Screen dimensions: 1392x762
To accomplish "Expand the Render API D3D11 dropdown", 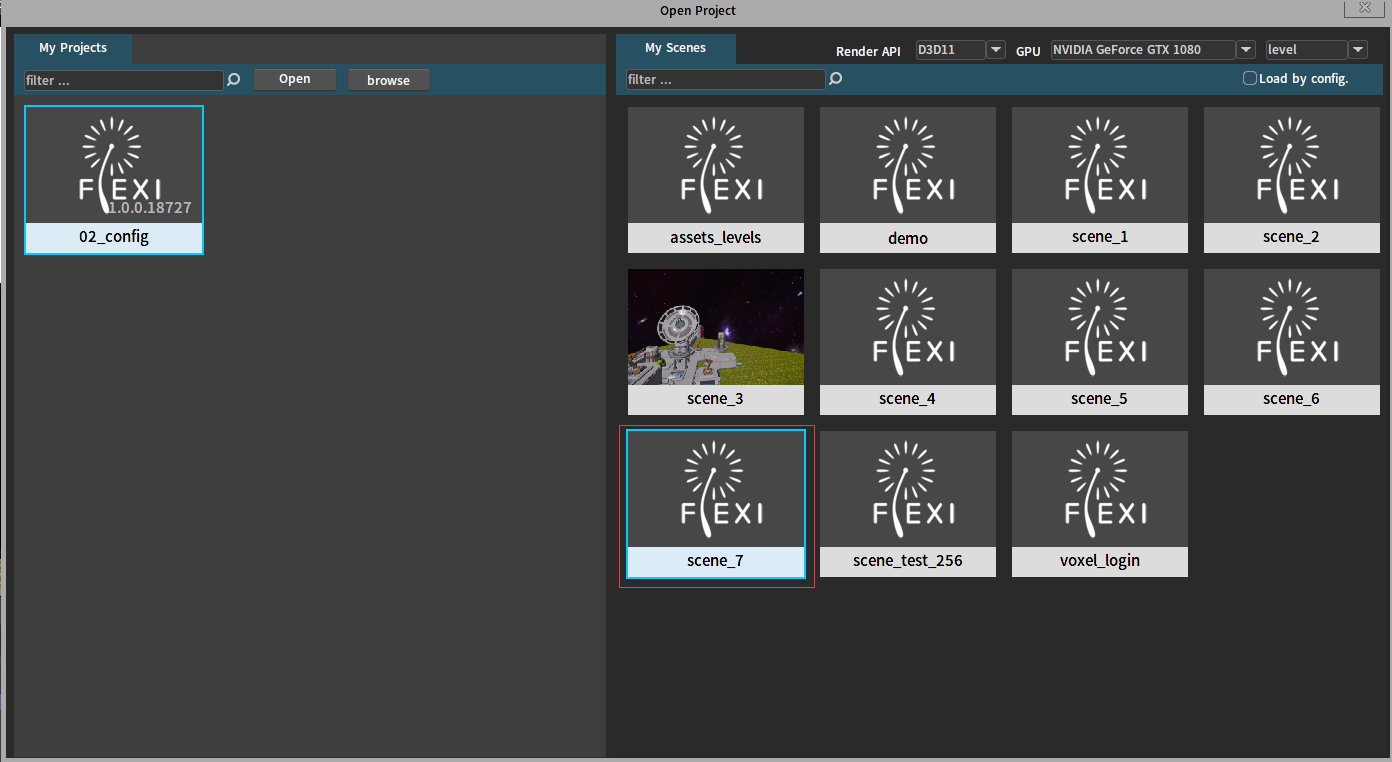I will (995, 50).
